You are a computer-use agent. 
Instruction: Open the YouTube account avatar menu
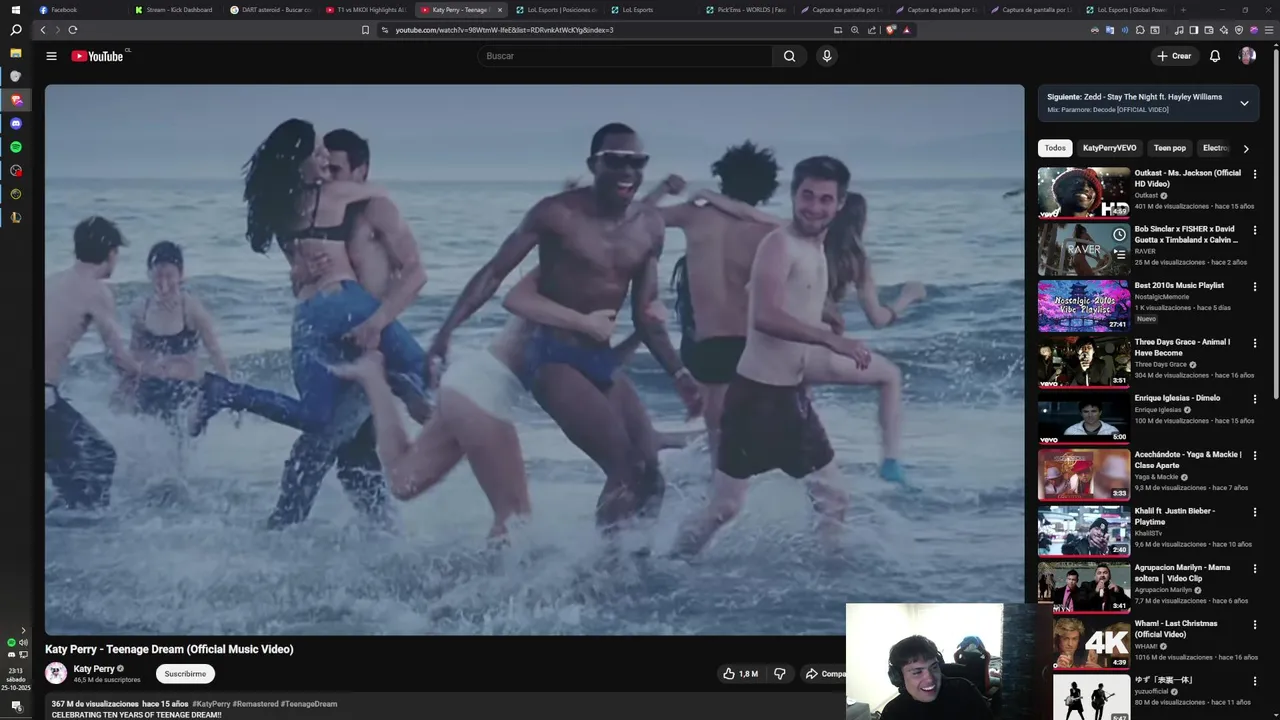click(x=1247, y=56)
